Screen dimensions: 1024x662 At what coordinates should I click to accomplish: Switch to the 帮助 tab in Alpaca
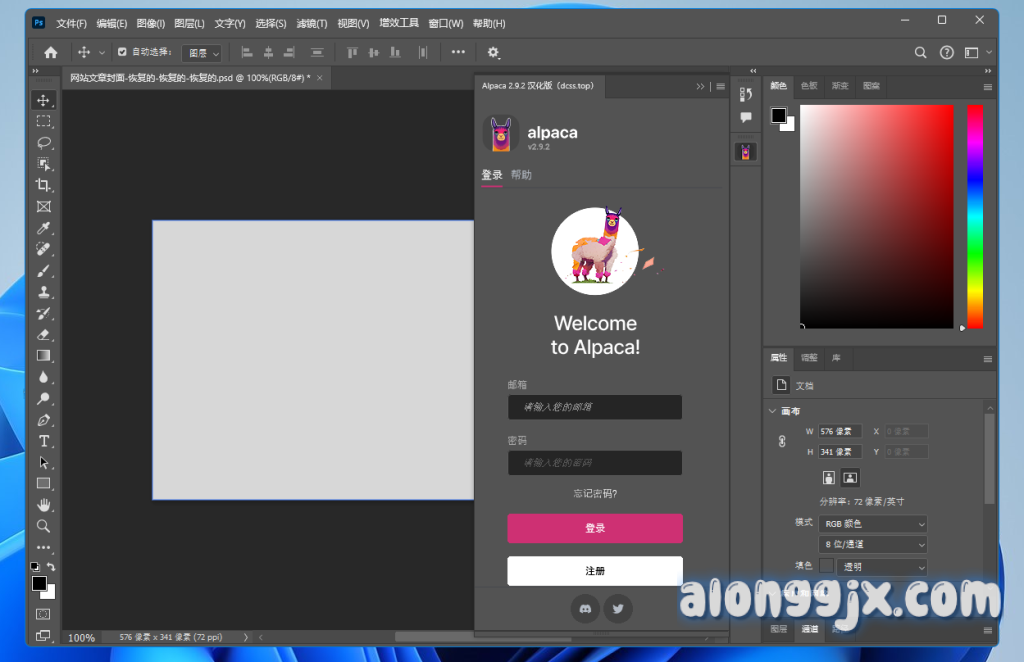(x=521, y=175)
